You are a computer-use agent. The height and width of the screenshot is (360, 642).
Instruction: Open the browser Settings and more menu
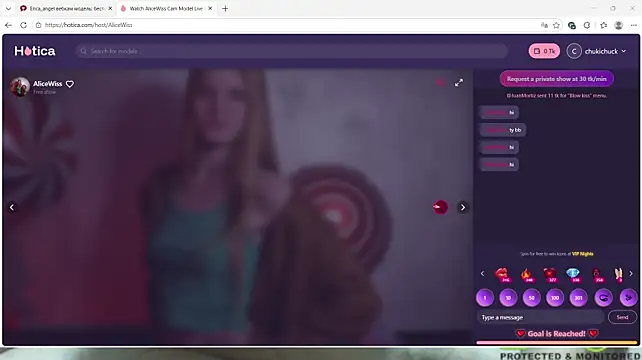(x=633, y=25)
